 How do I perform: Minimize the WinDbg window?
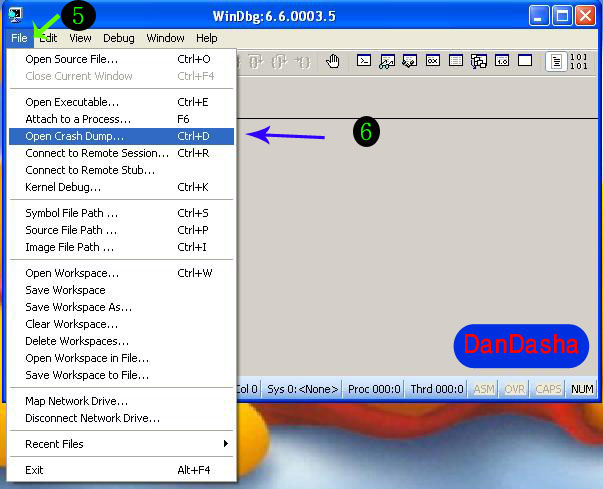point(539,16)
